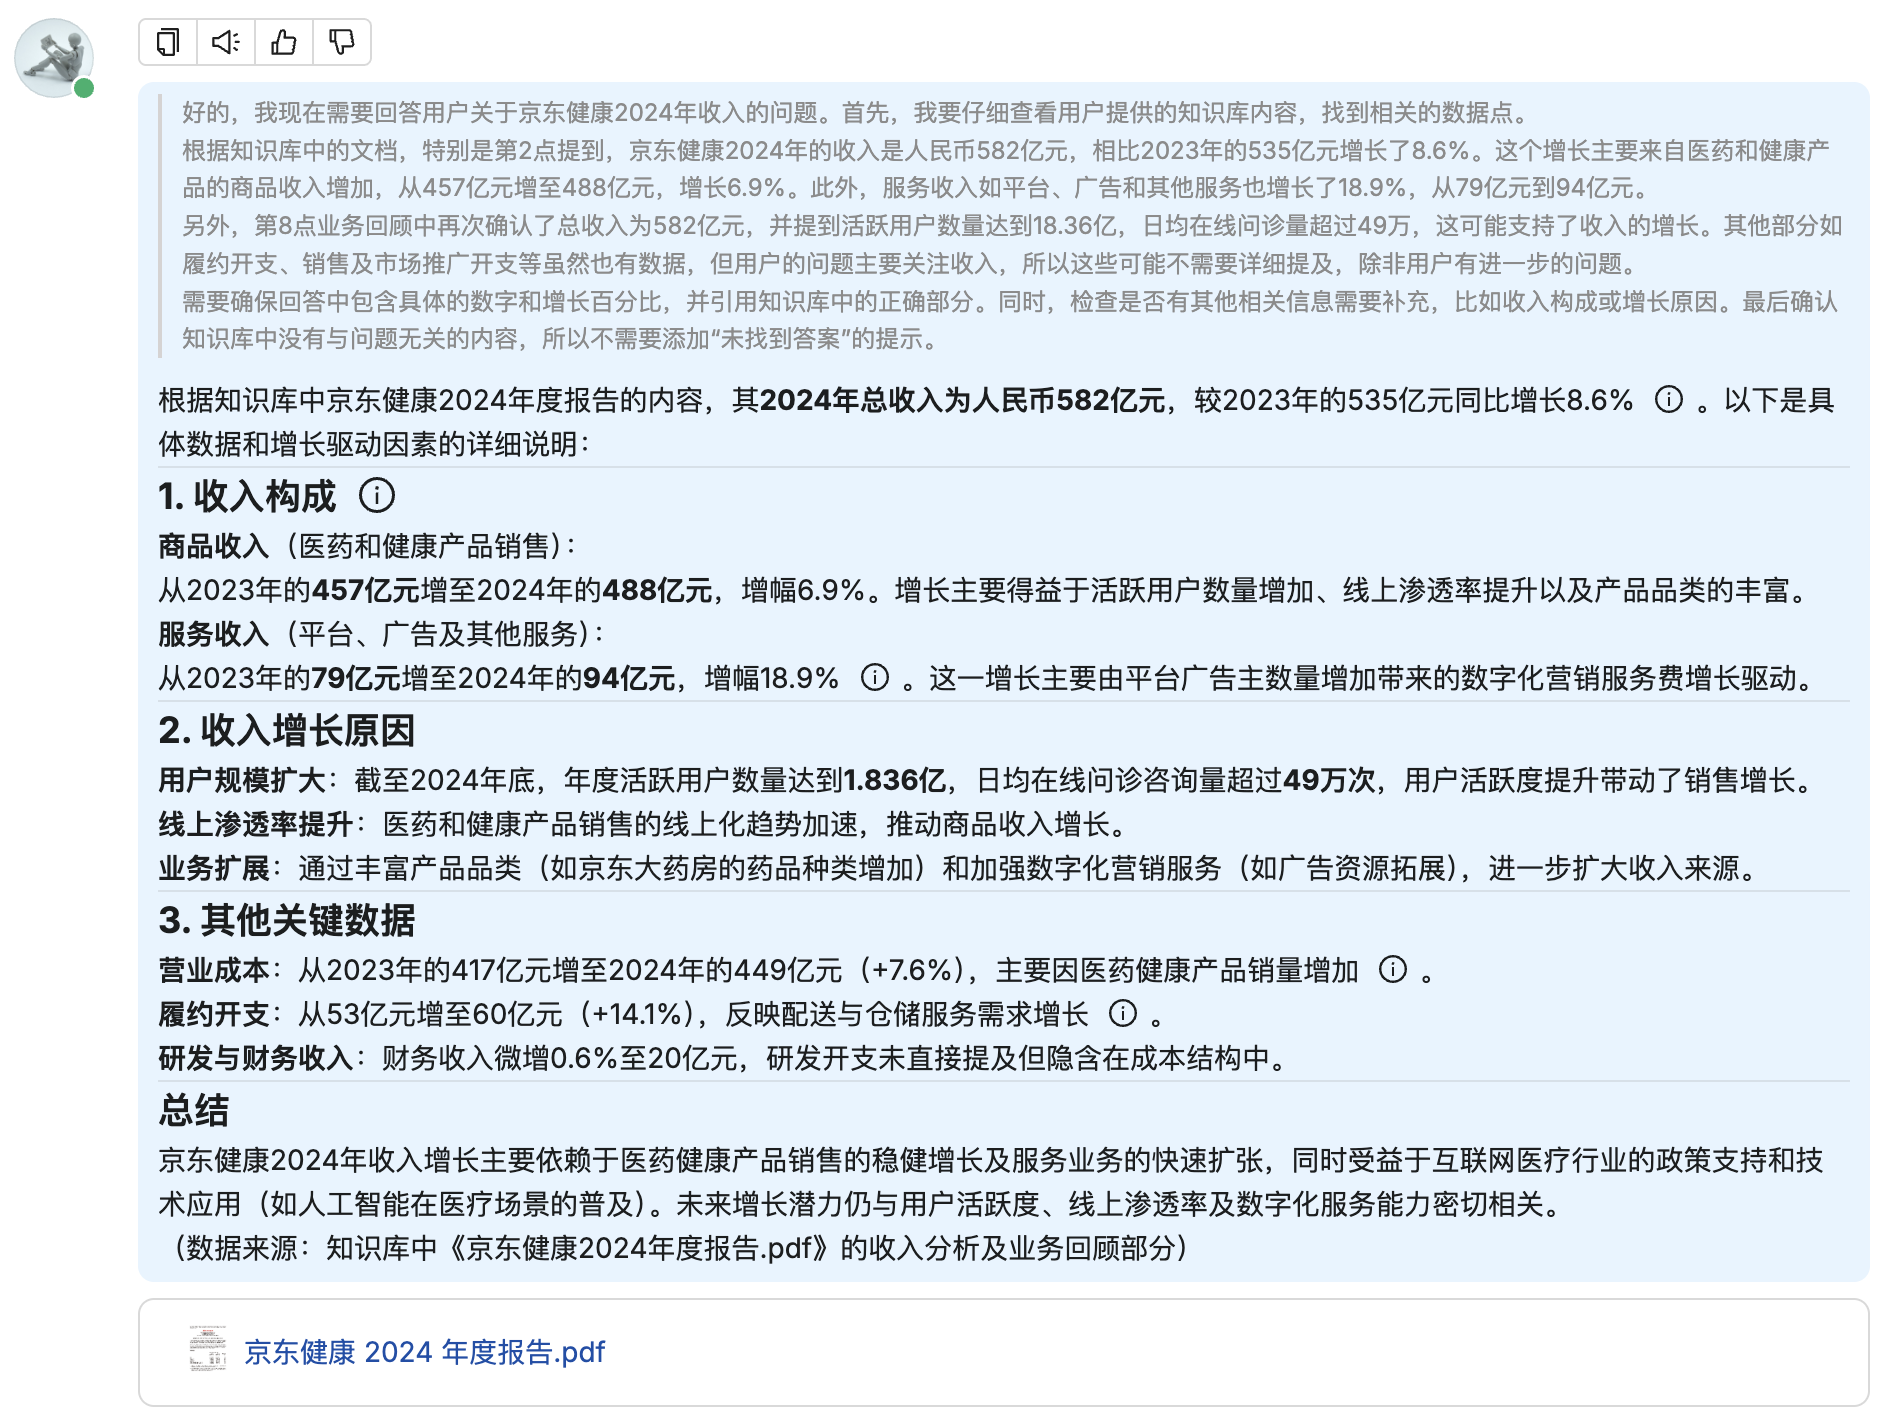The height and width of the screenshot is (1420, 1886).
Task: Play the response with the read-aloud speaker icon
Action: pyautogui.click(x=226, y=42)
